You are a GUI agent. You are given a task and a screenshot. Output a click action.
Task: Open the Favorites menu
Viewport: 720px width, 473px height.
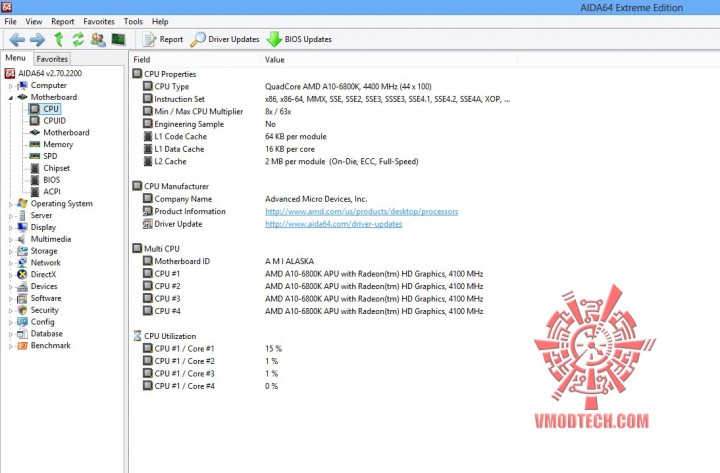pyautogui.click(x=99, y=22)
